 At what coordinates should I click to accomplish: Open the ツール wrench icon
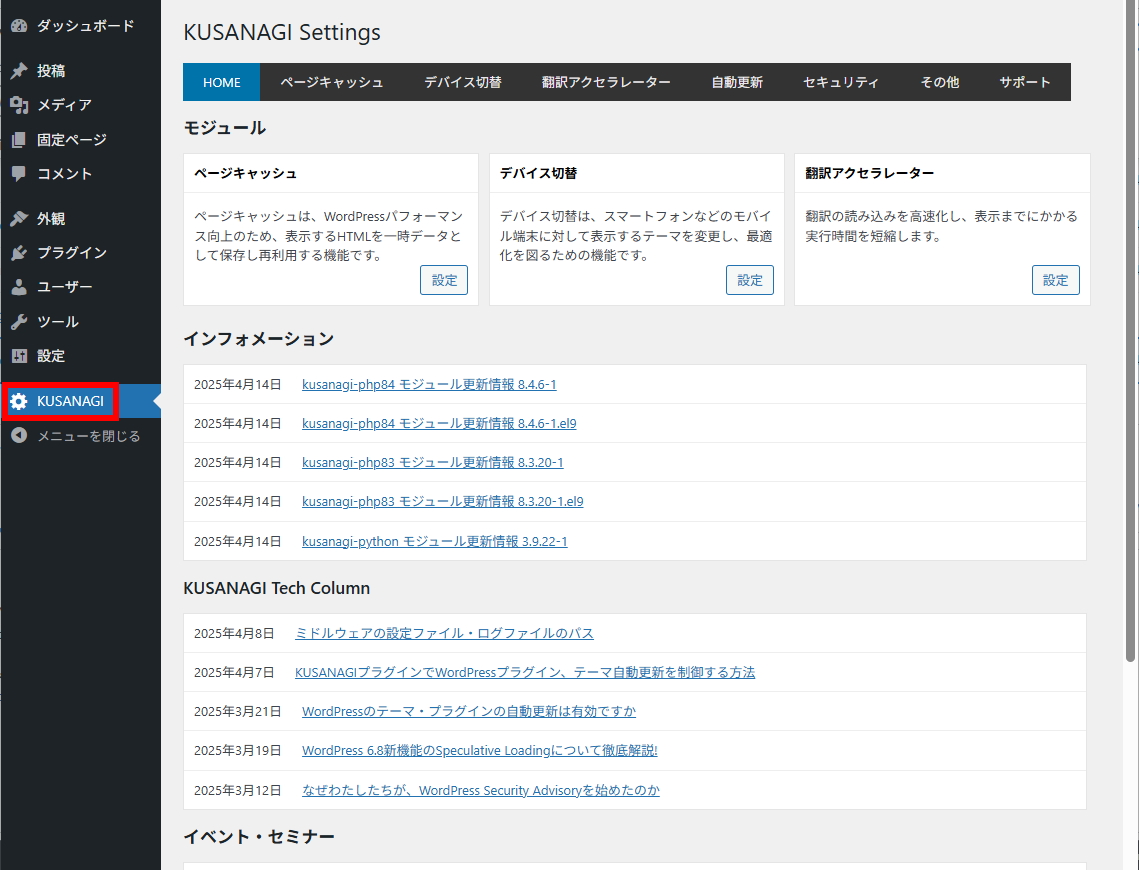click(18, 321)
